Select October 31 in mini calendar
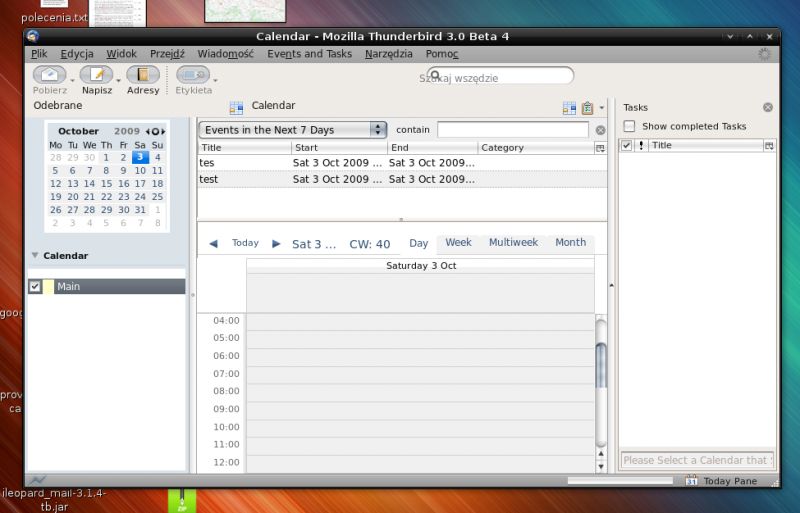This screenshot has height=513, width=800. [x=140, y=210]
